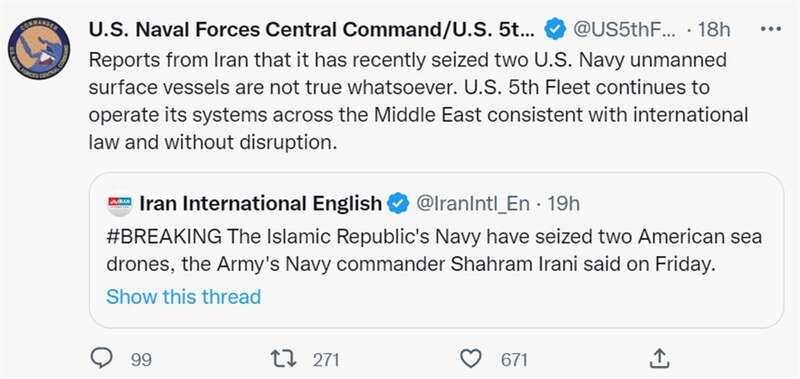The height and width of the screenshot is (379, 800).
Task: View the 271 retweets count
Action: 326,360
